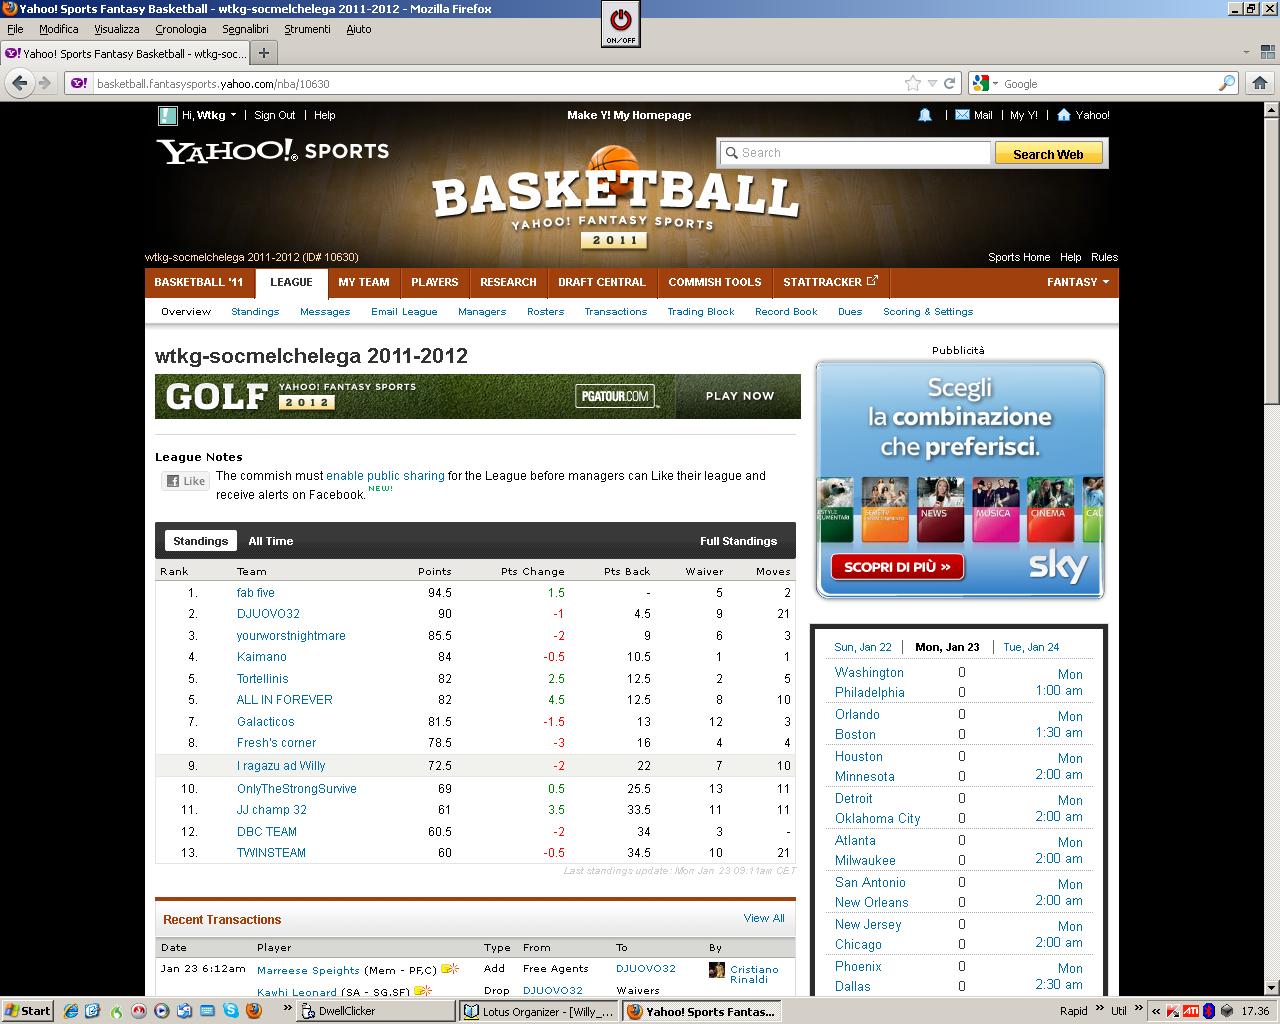The width and height of the screenshot is (1280, 1024).
Task: Expand the Hi, Wtkg account dropdown
Action: 233,115
